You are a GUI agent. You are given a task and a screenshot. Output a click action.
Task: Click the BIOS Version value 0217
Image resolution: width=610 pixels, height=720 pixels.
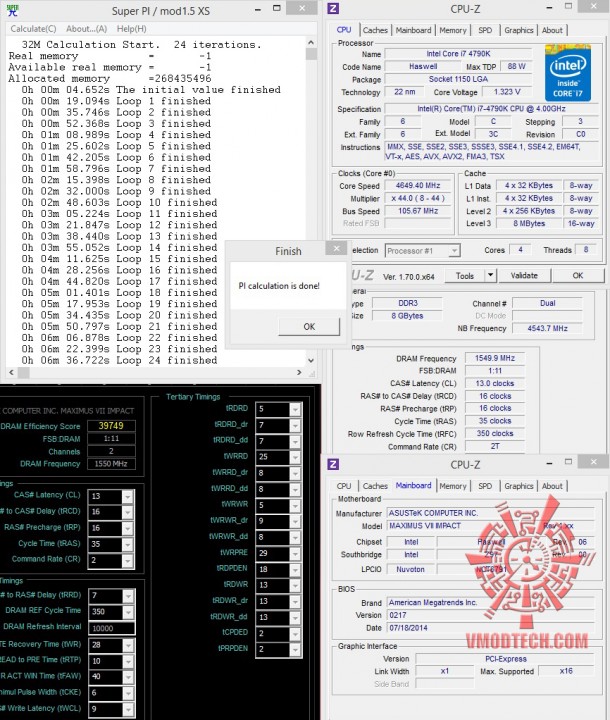491,615
